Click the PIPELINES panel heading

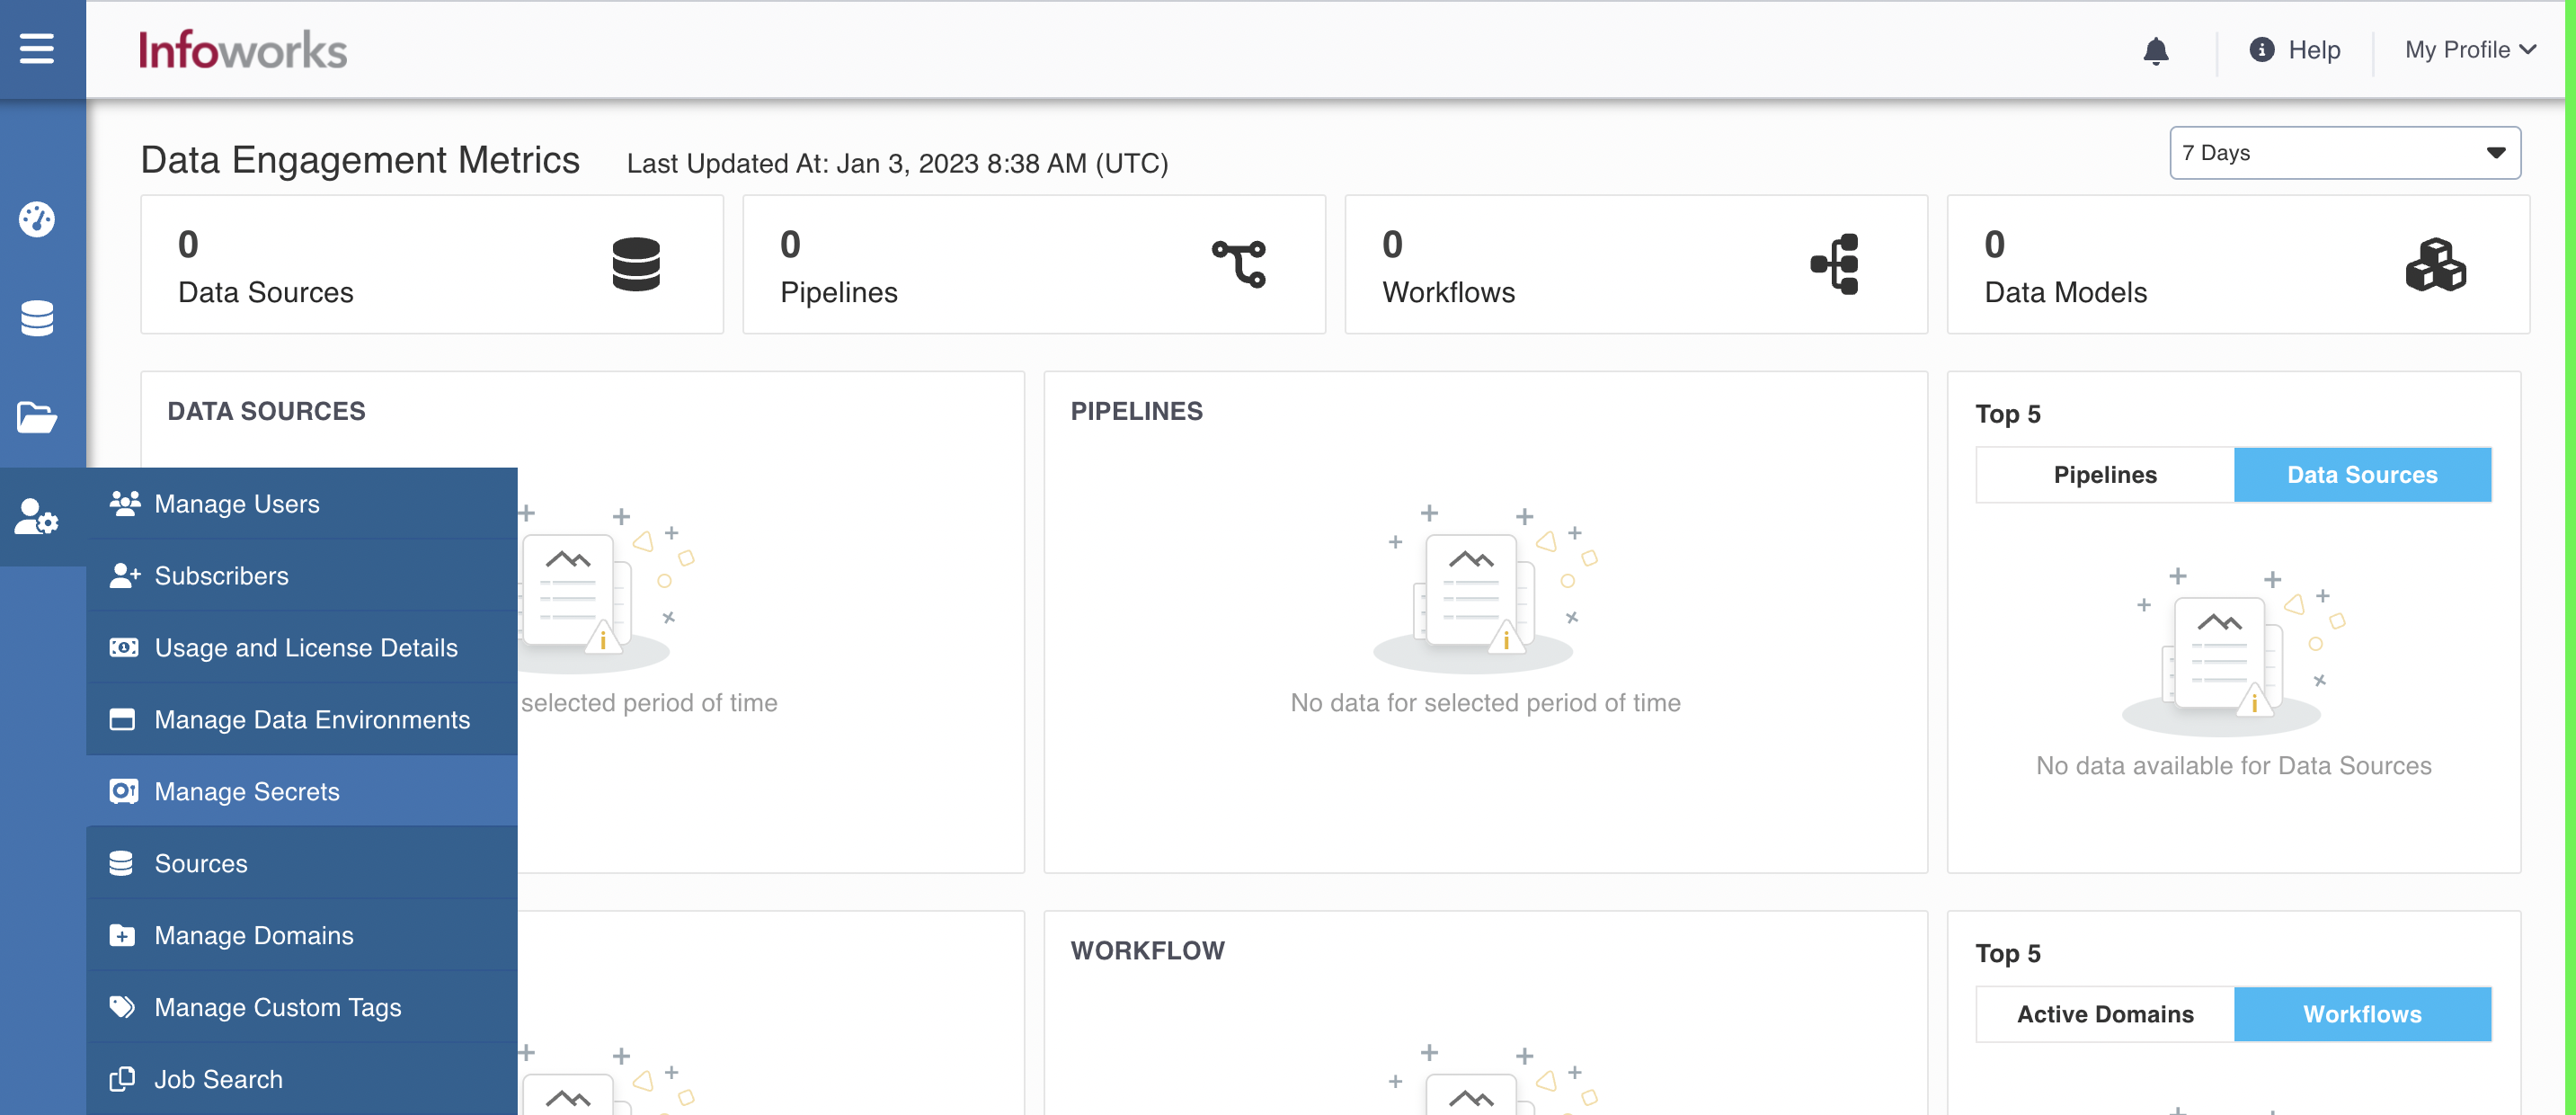tap(1136, 411)
